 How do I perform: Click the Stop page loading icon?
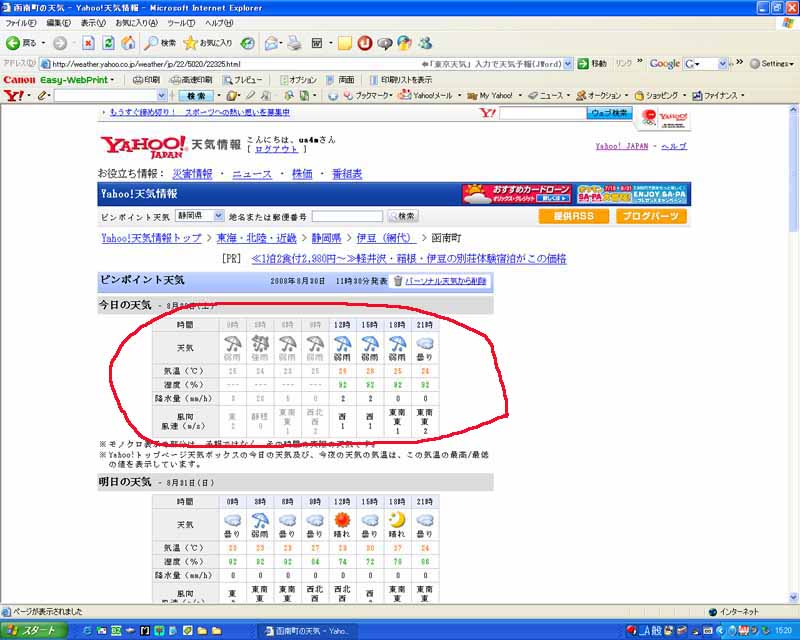(88, 43)
